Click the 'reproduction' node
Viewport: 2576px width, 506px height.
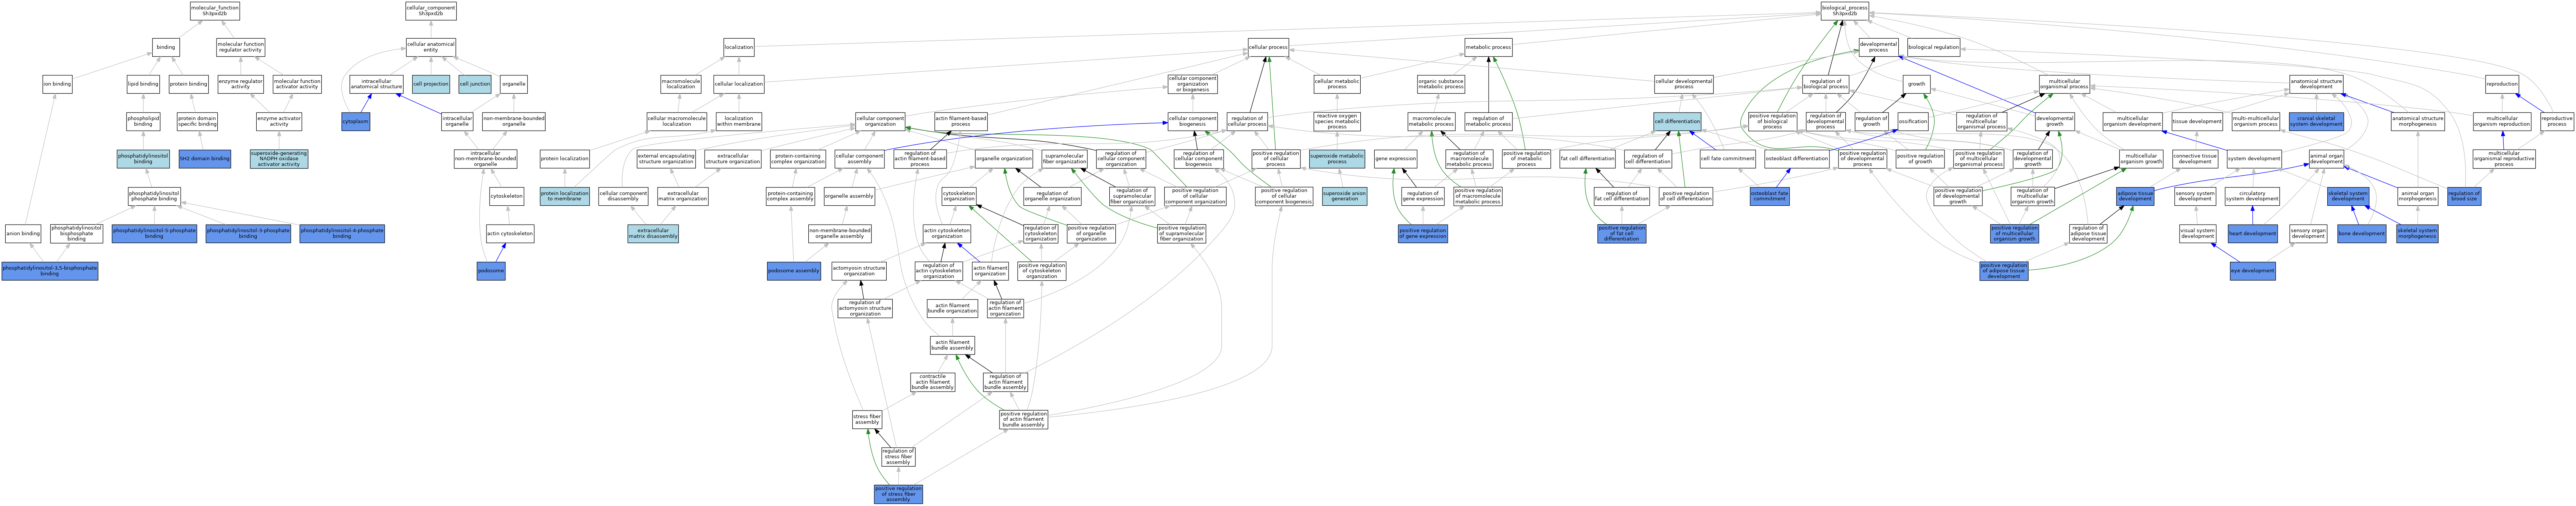2502,84
